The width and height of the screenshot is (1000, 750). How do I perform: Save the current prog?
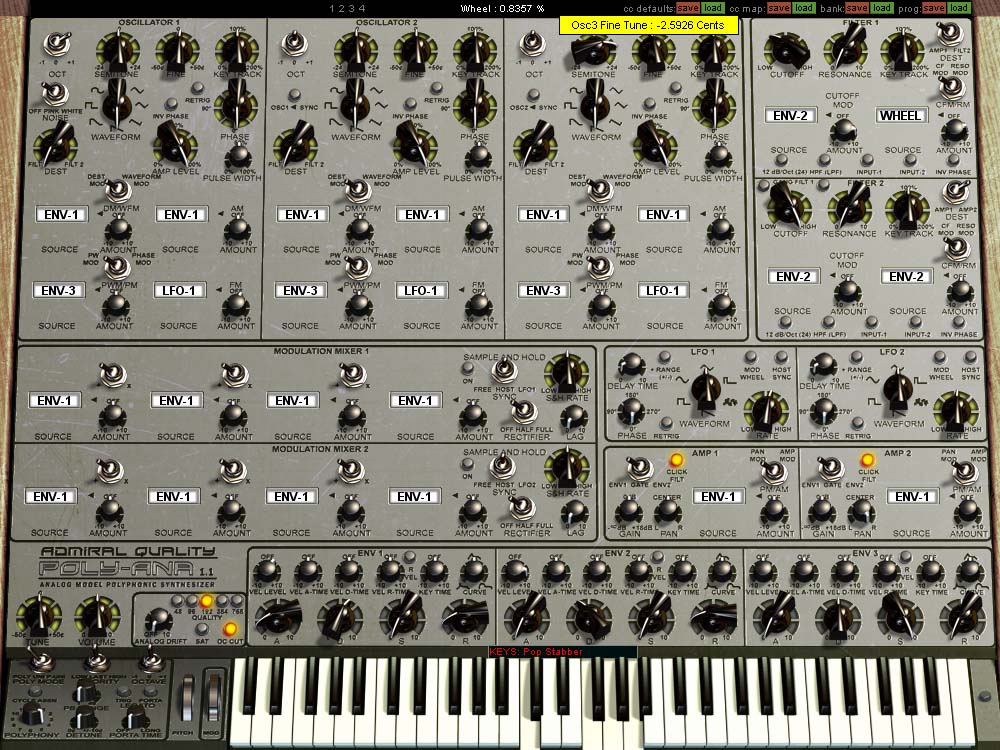tap(934, 8)
